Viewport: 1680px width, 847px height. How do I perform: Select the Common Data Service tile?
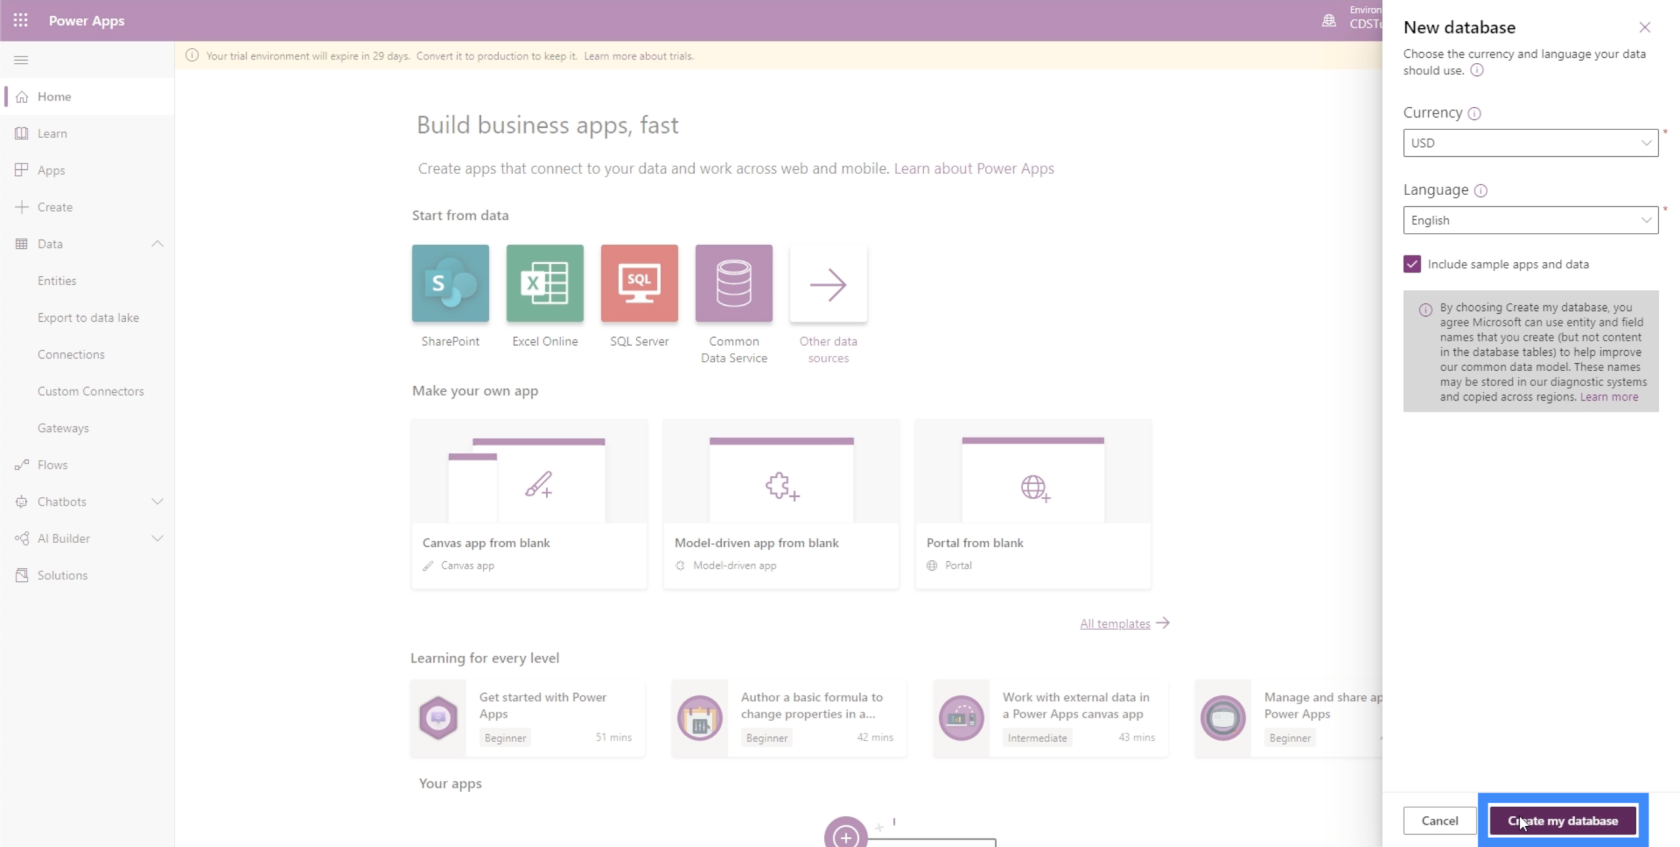[734, 283]
